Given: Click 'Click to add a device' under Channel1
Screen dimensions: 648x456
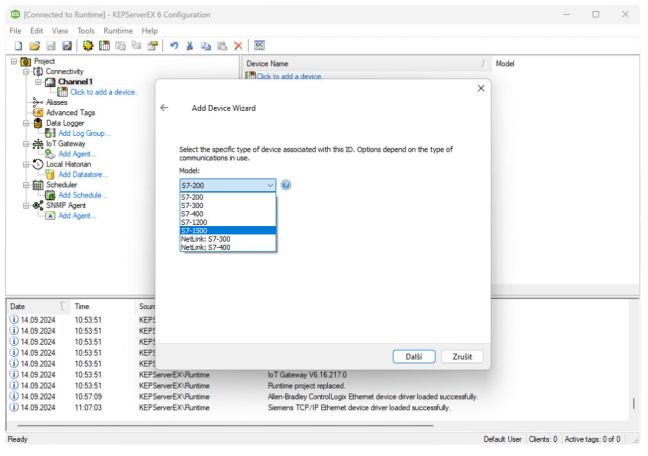Looking at the screenshot, I should (x=103, y=92).
